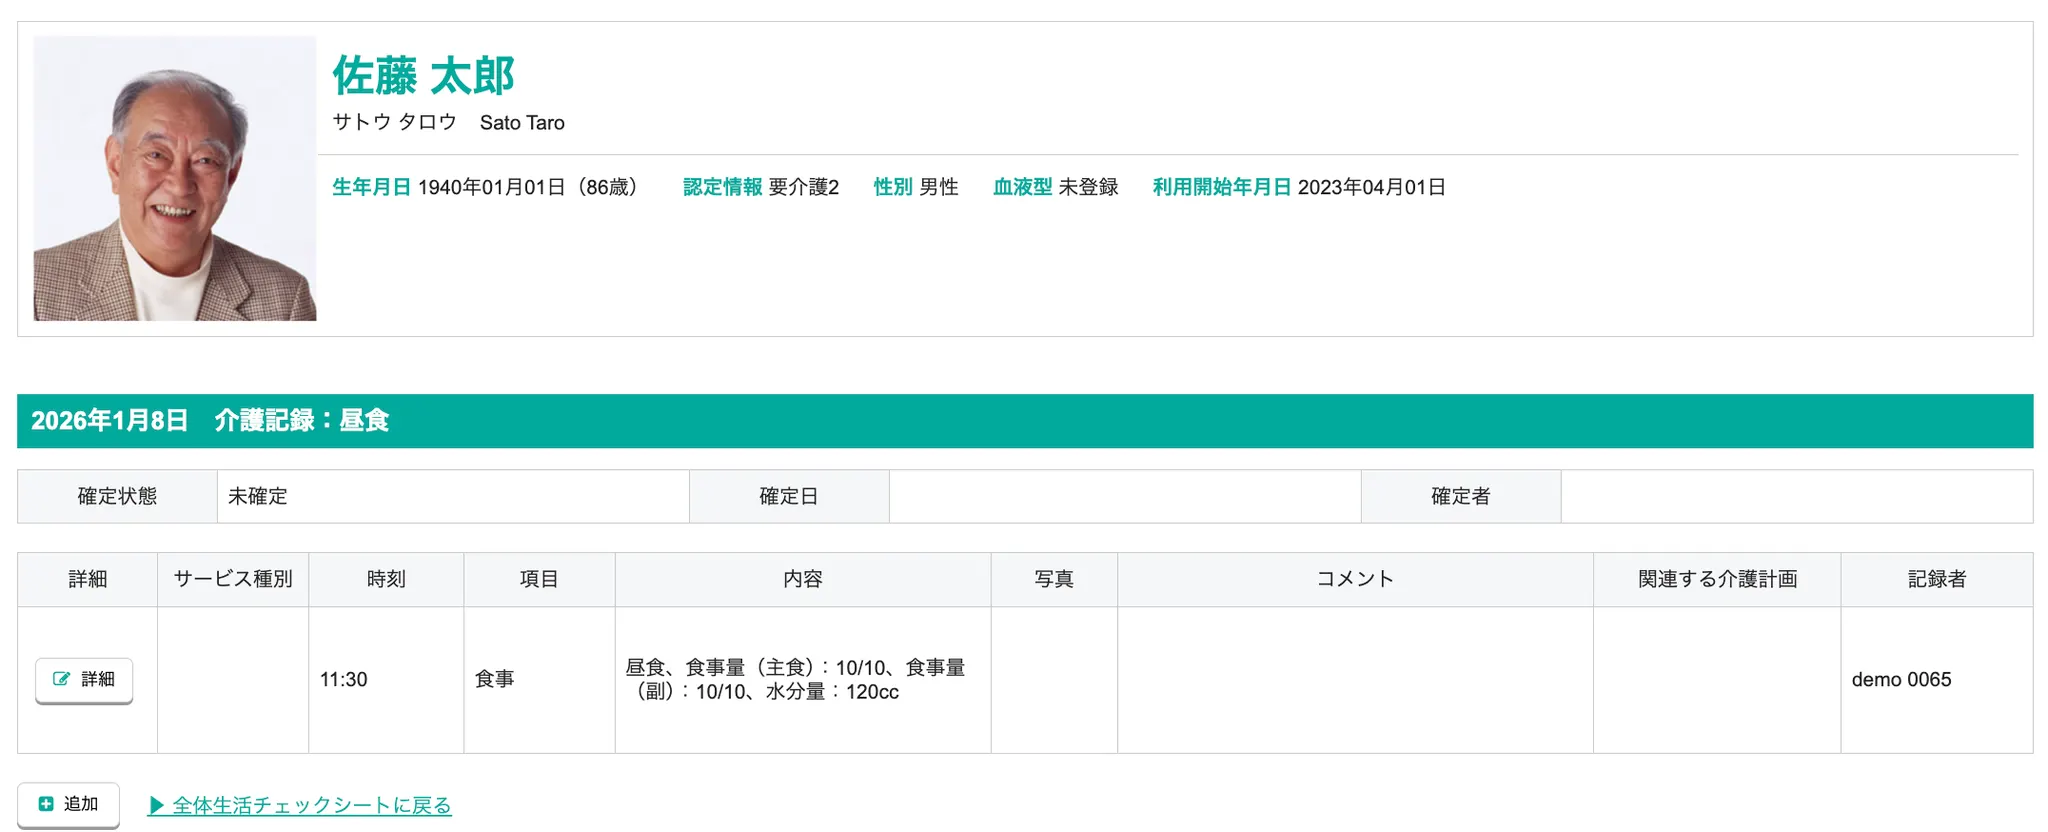This screenshot has width=2048, height=832.
Task: Click the 関連する介護計画 column header
Action: (1717, 579)
